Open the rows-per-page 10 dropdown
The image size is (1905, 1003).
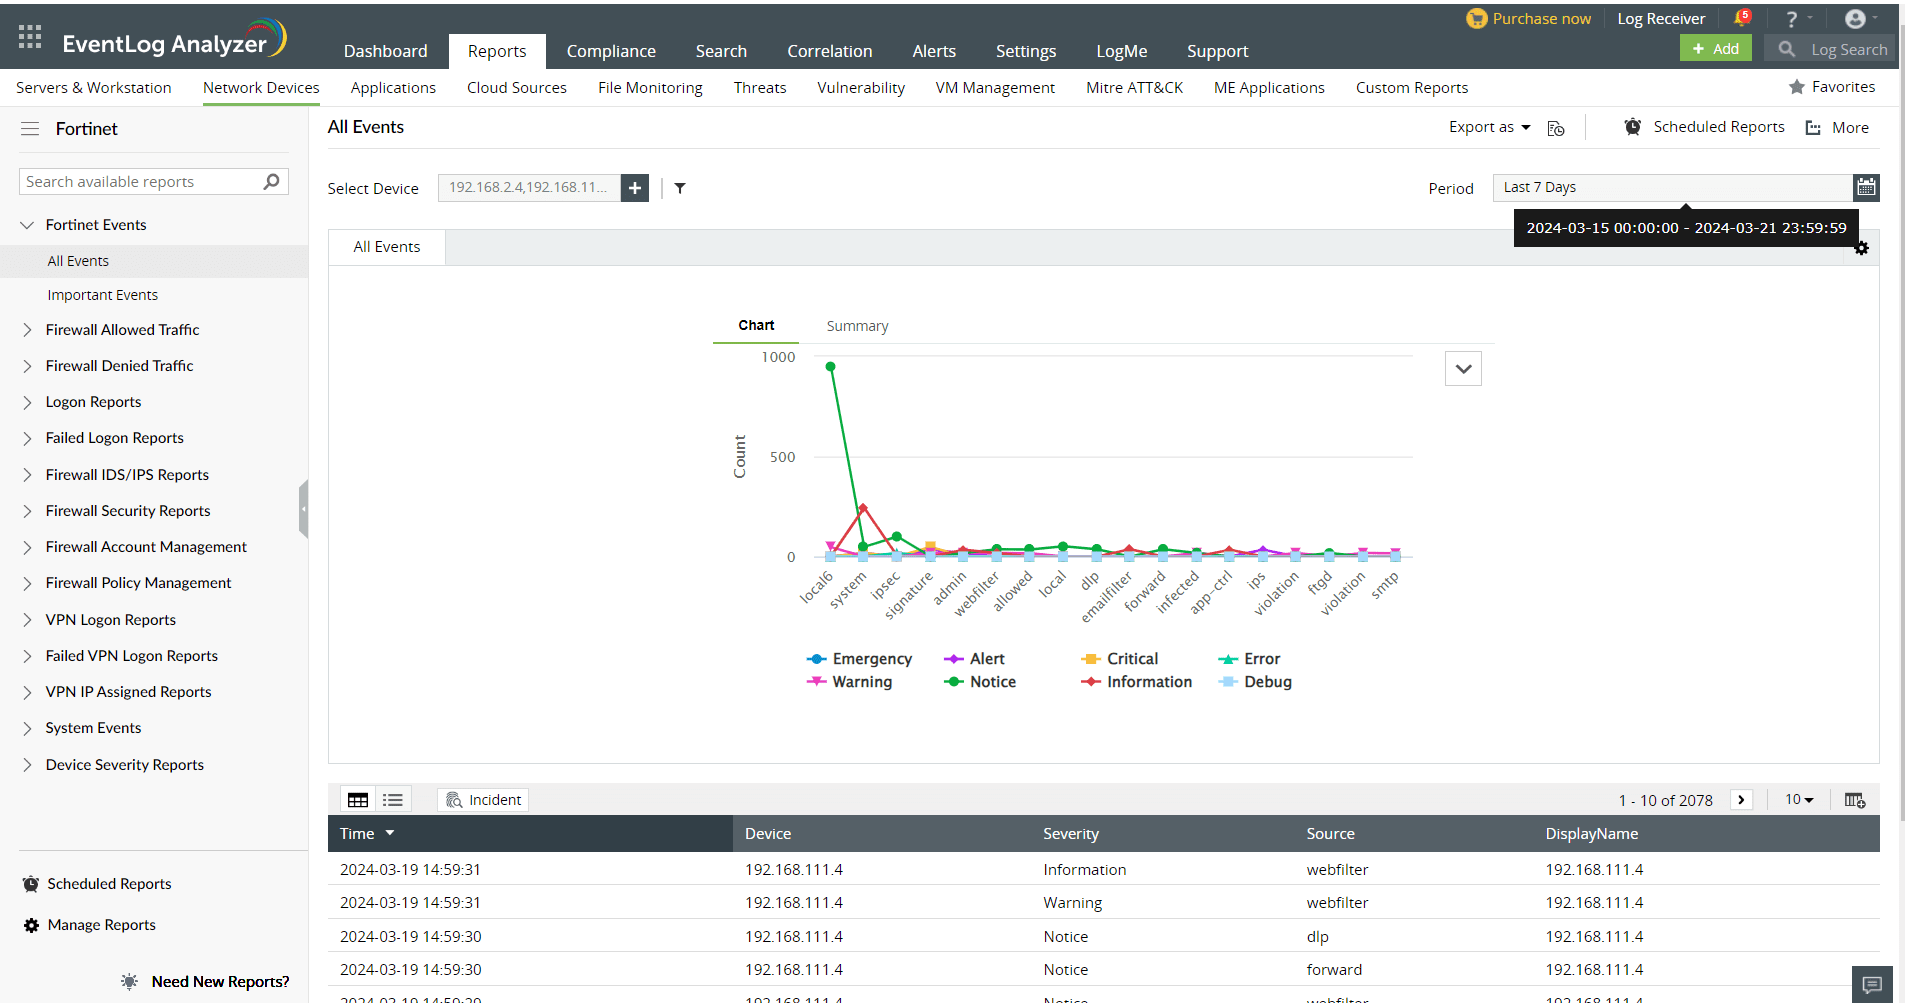point(1797,799)
